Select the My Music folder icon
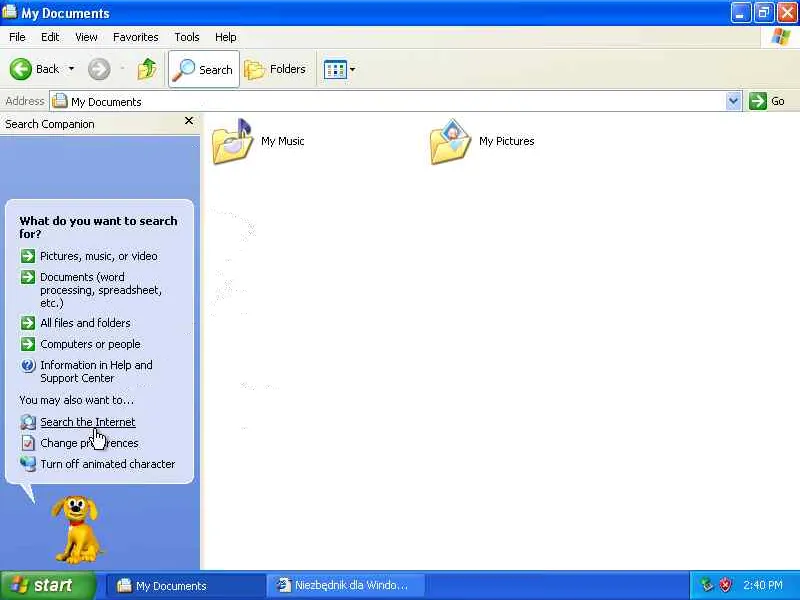The height and width of the screenshot is (600, 800). click(232, 141)
